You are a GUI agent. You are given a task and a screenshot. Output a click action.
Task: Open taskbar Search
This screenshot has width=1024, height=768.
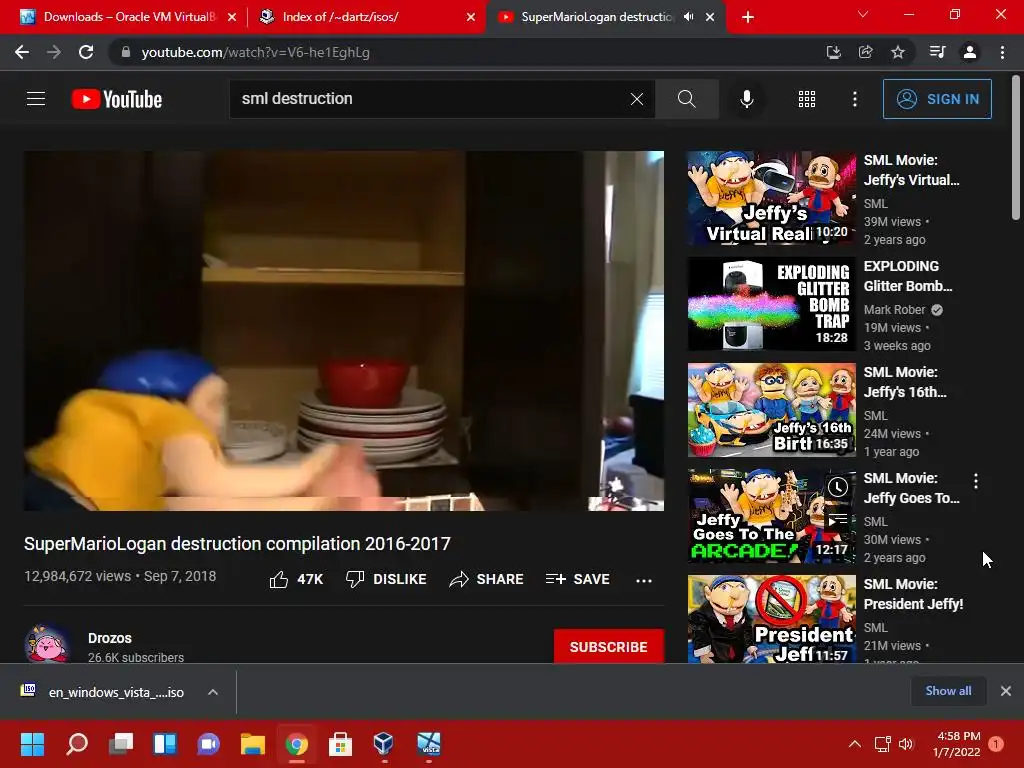(77, 744)
